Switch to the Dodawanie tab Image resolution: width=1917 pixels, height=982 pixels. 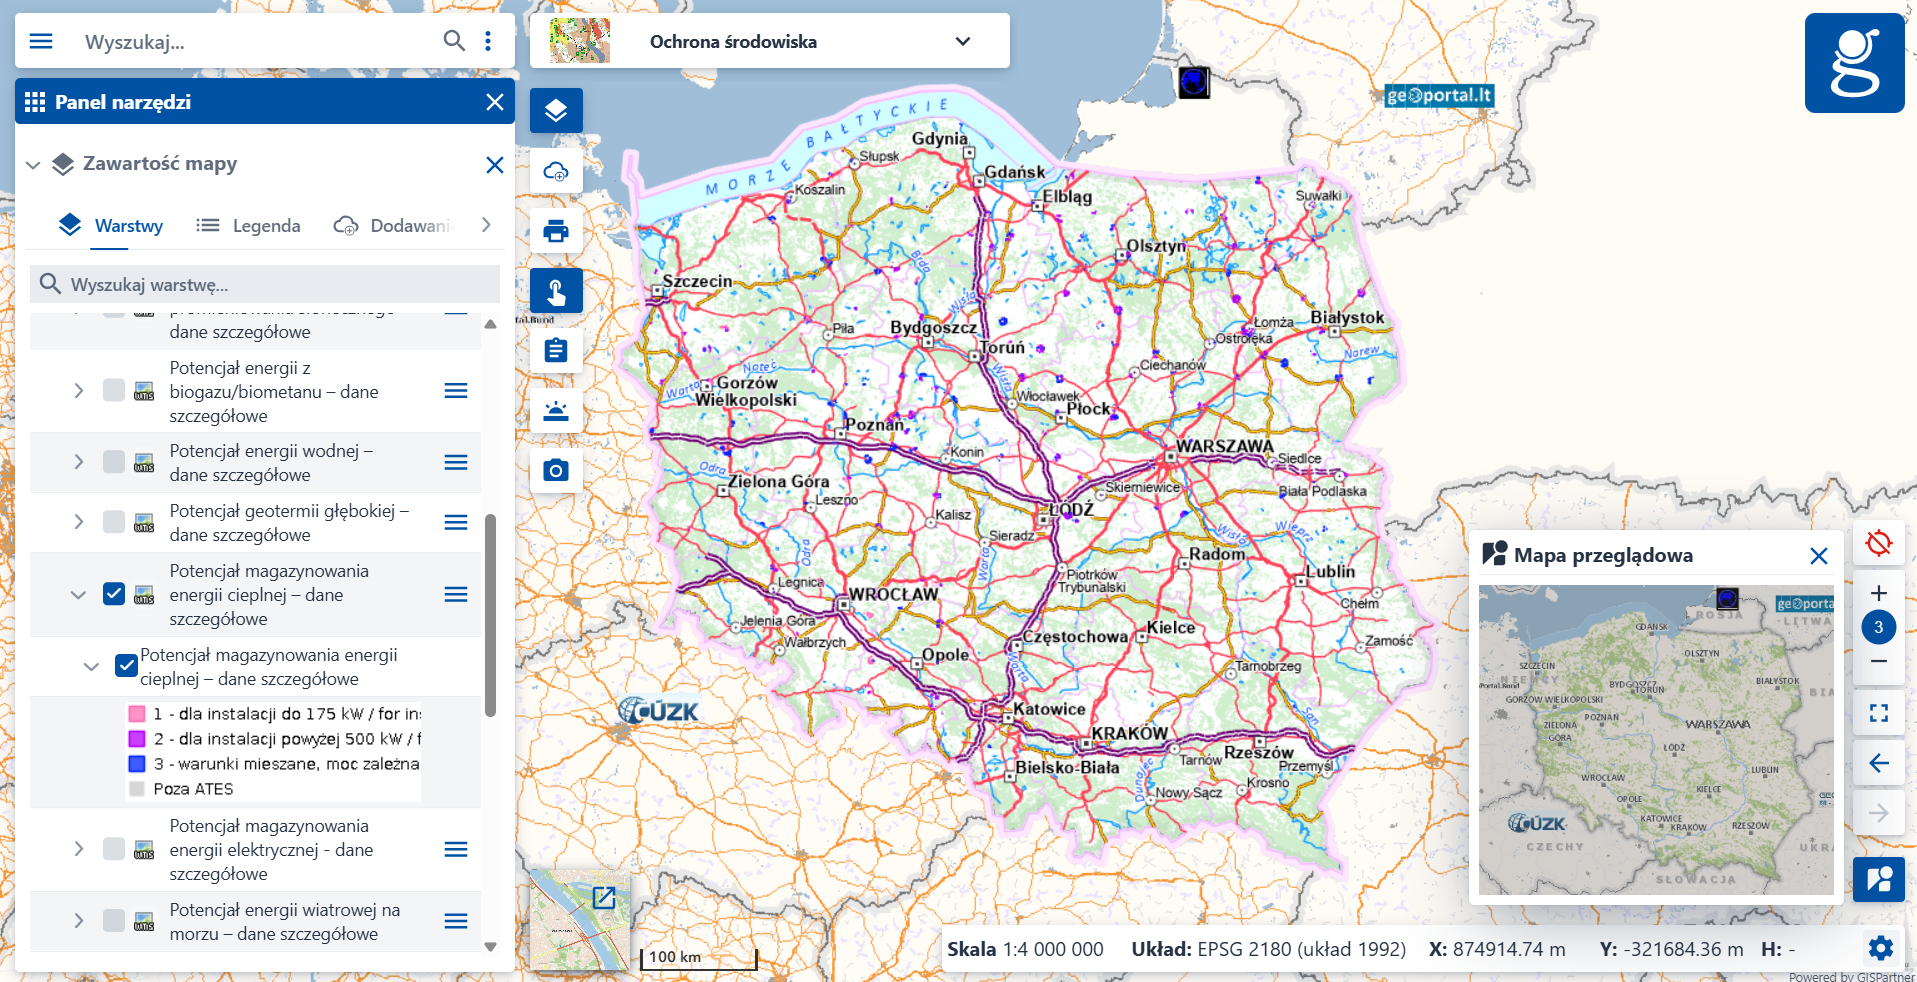(x=392, y=225)
